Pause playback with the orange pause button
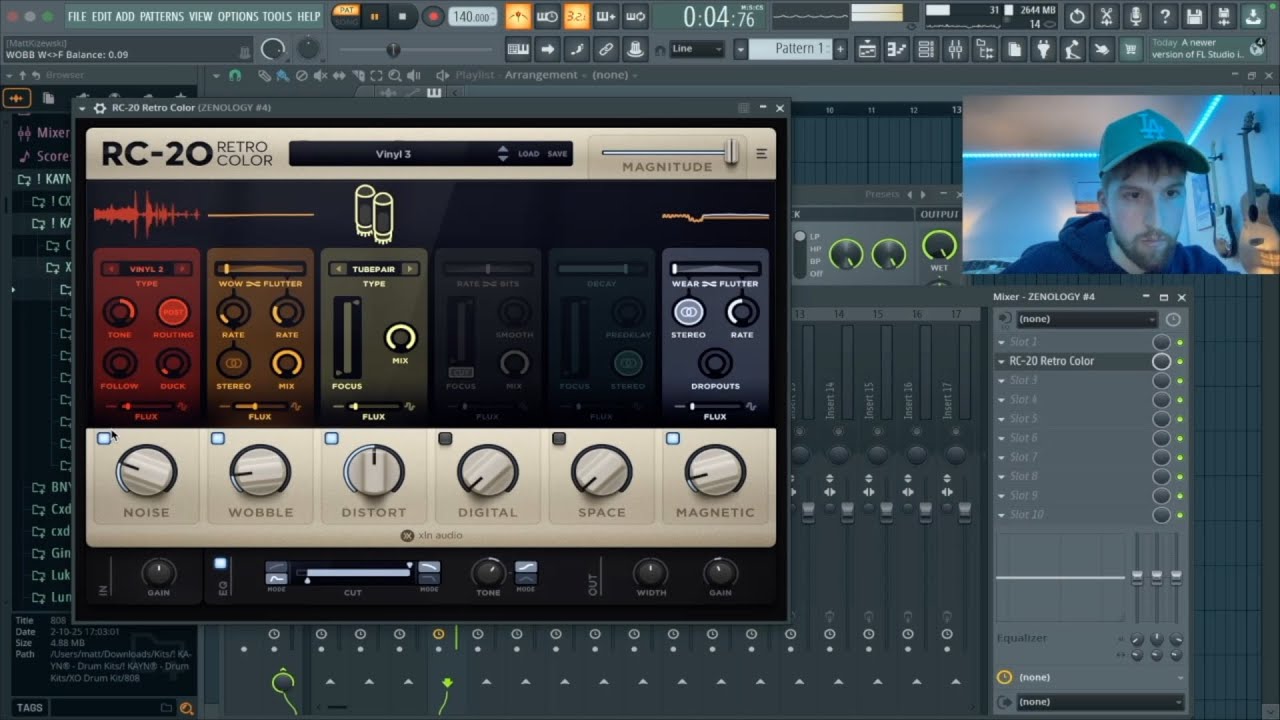Image resolution: width=1280 pixels, height=720 pixels. click(x=375, y=16)
